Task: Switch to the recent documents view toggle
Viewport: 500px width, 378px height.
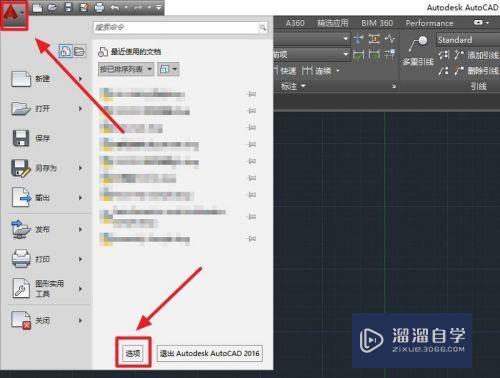Action: (65, 51)
